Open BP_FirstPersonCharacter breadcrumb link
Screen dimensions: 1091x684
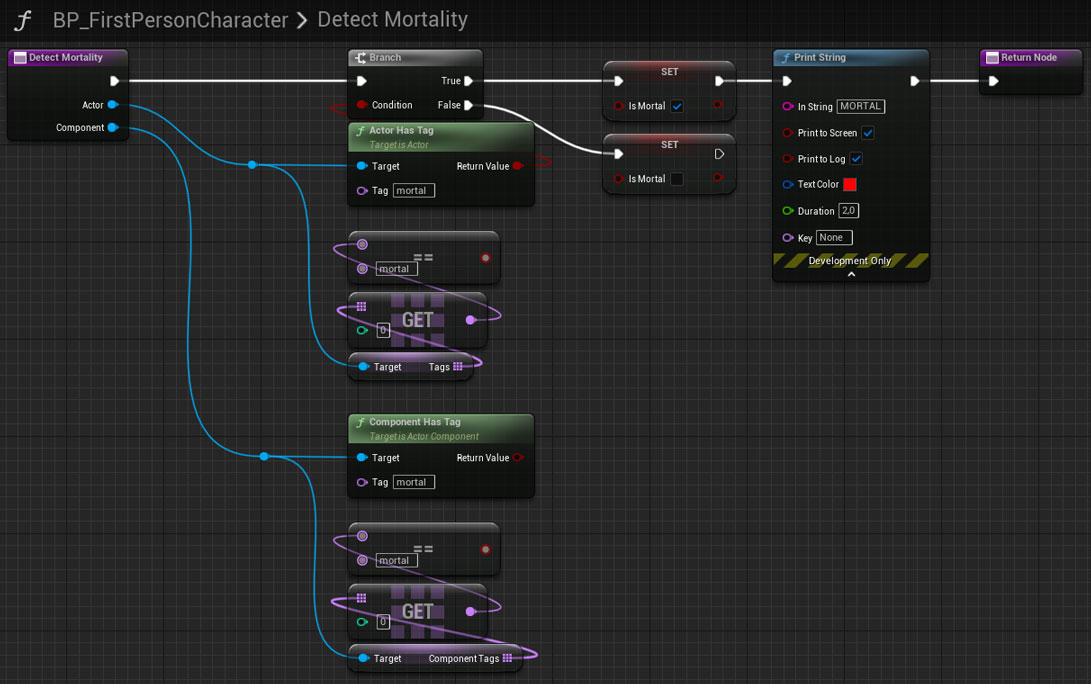click(x=170, y=20)
